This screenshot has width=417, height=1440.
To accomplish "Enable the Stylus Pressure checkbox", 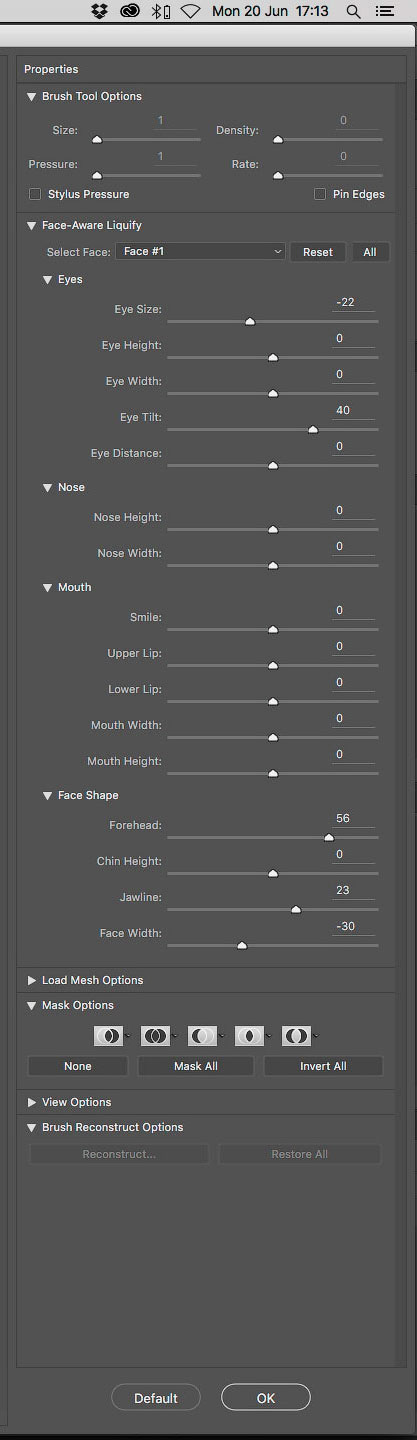I will tap(35, 194).
